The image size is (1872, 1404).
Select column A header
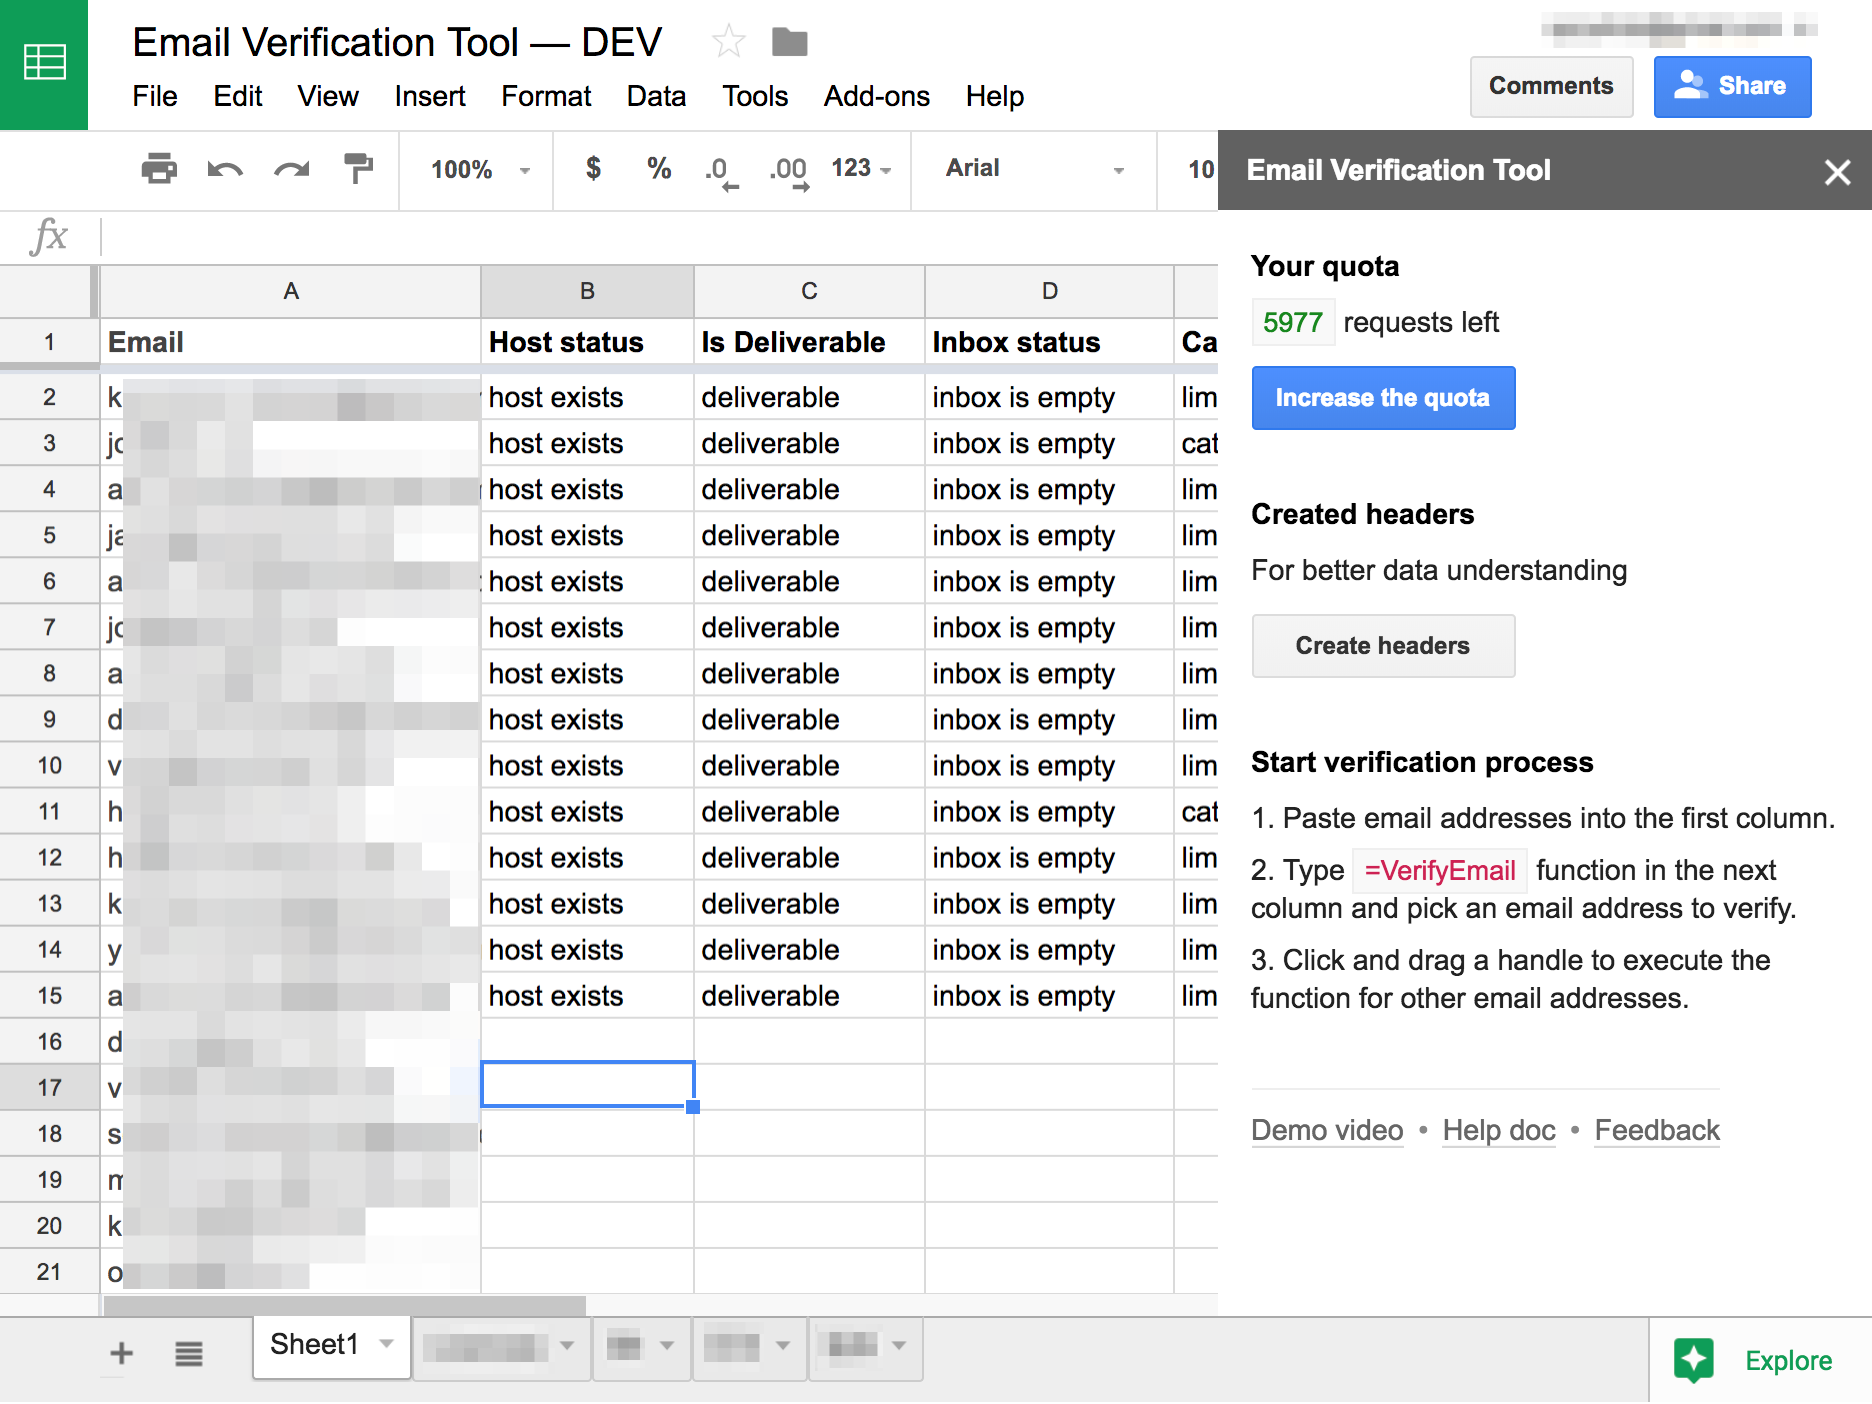(291, 291)
